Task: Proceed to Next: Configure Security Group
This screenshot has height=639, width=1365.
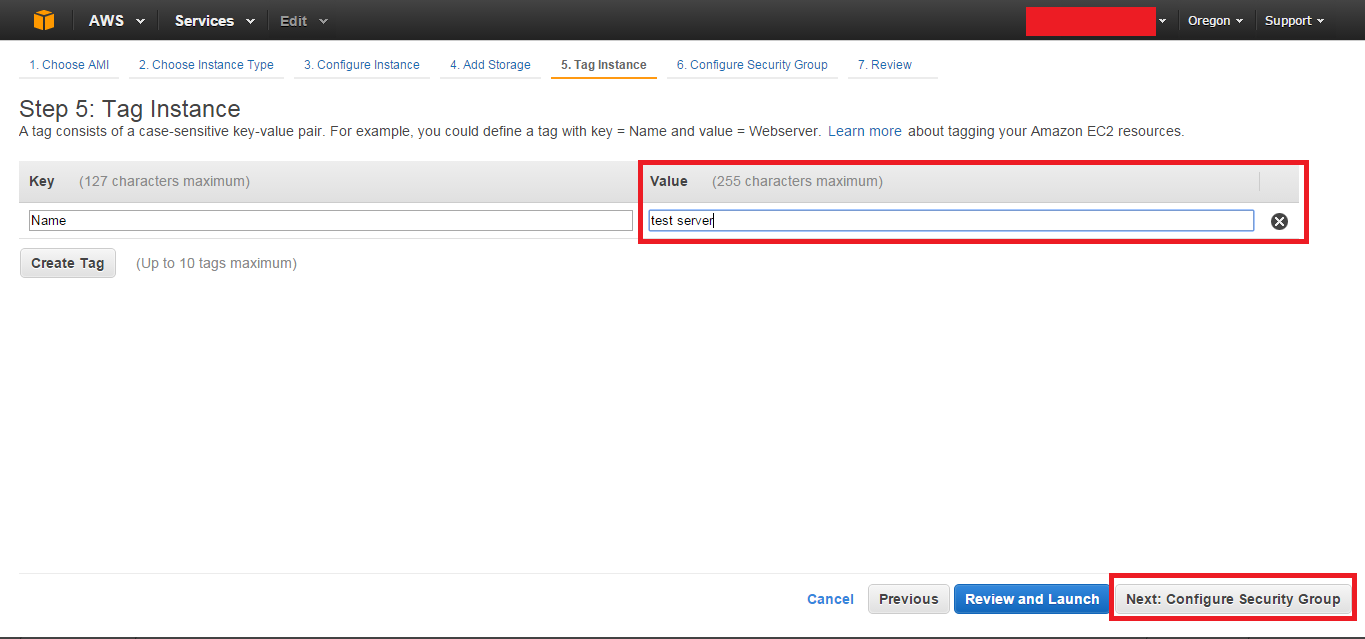Action: point(1233,599)
